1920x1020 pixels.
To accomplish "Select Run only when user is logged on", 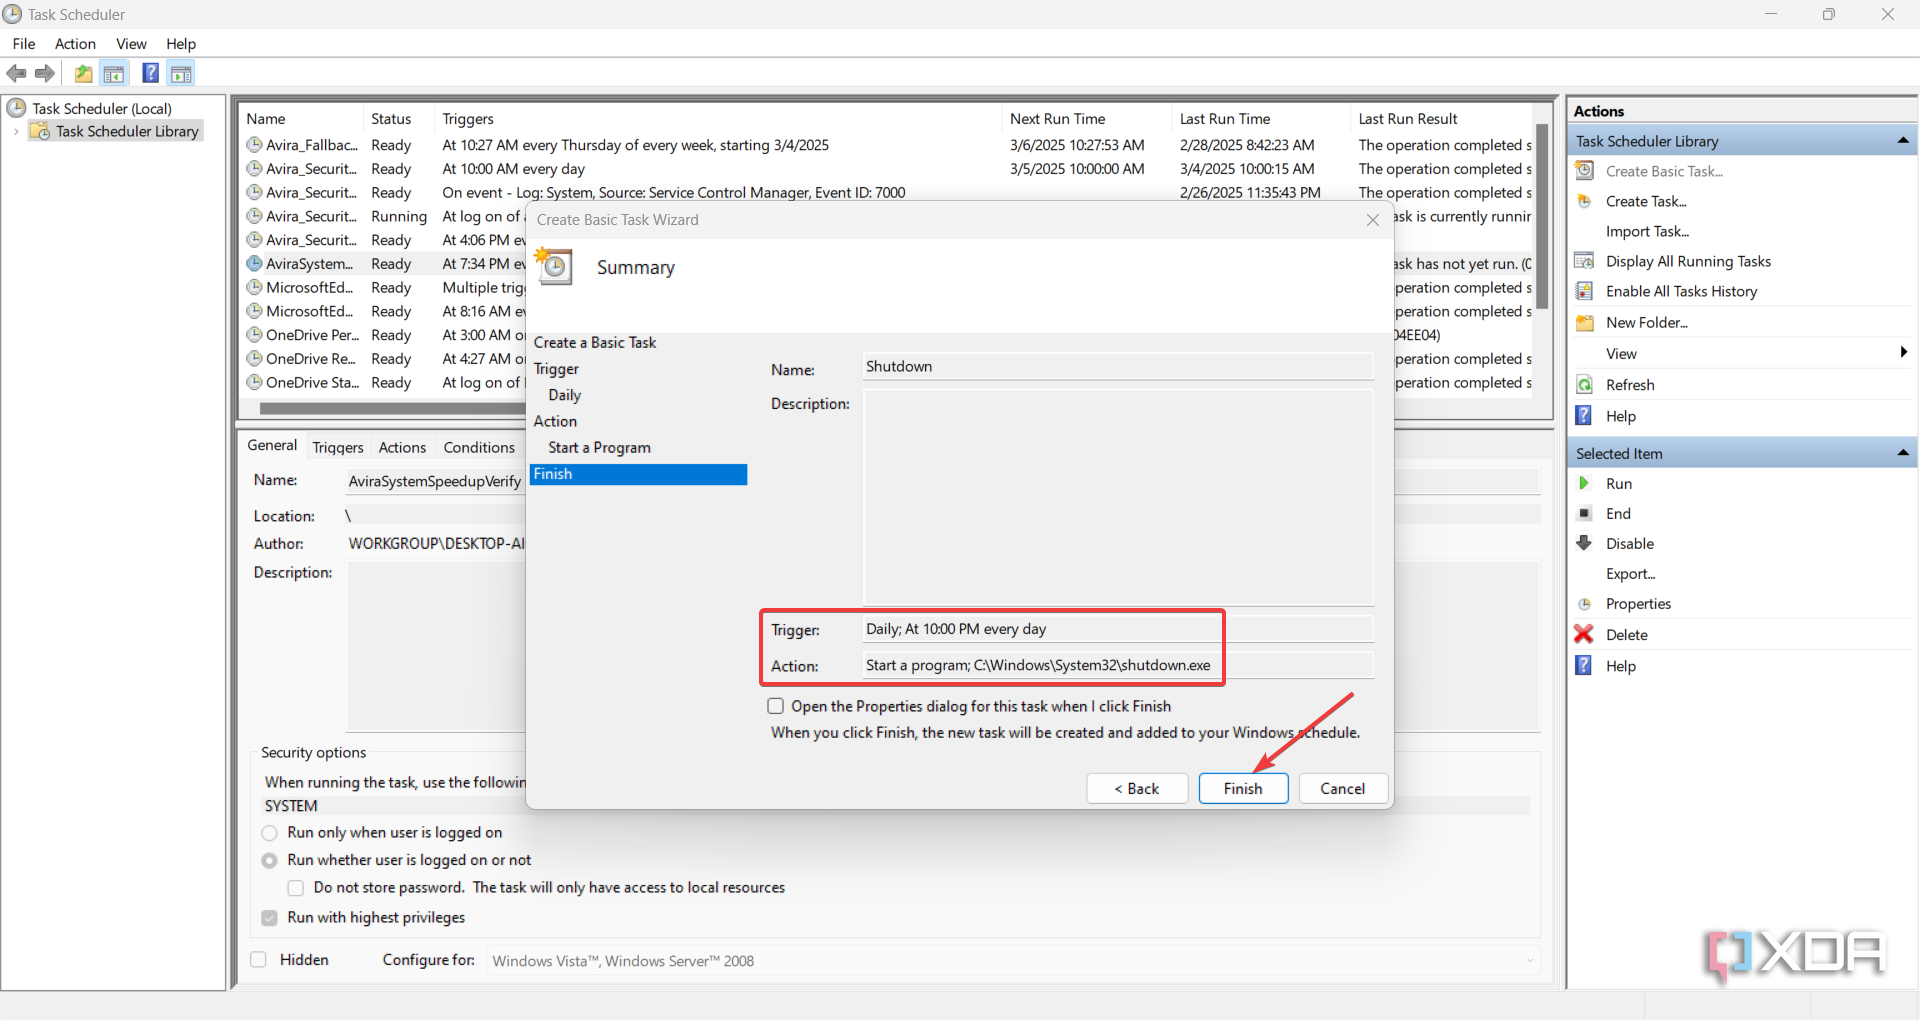I will pos(270,833).
